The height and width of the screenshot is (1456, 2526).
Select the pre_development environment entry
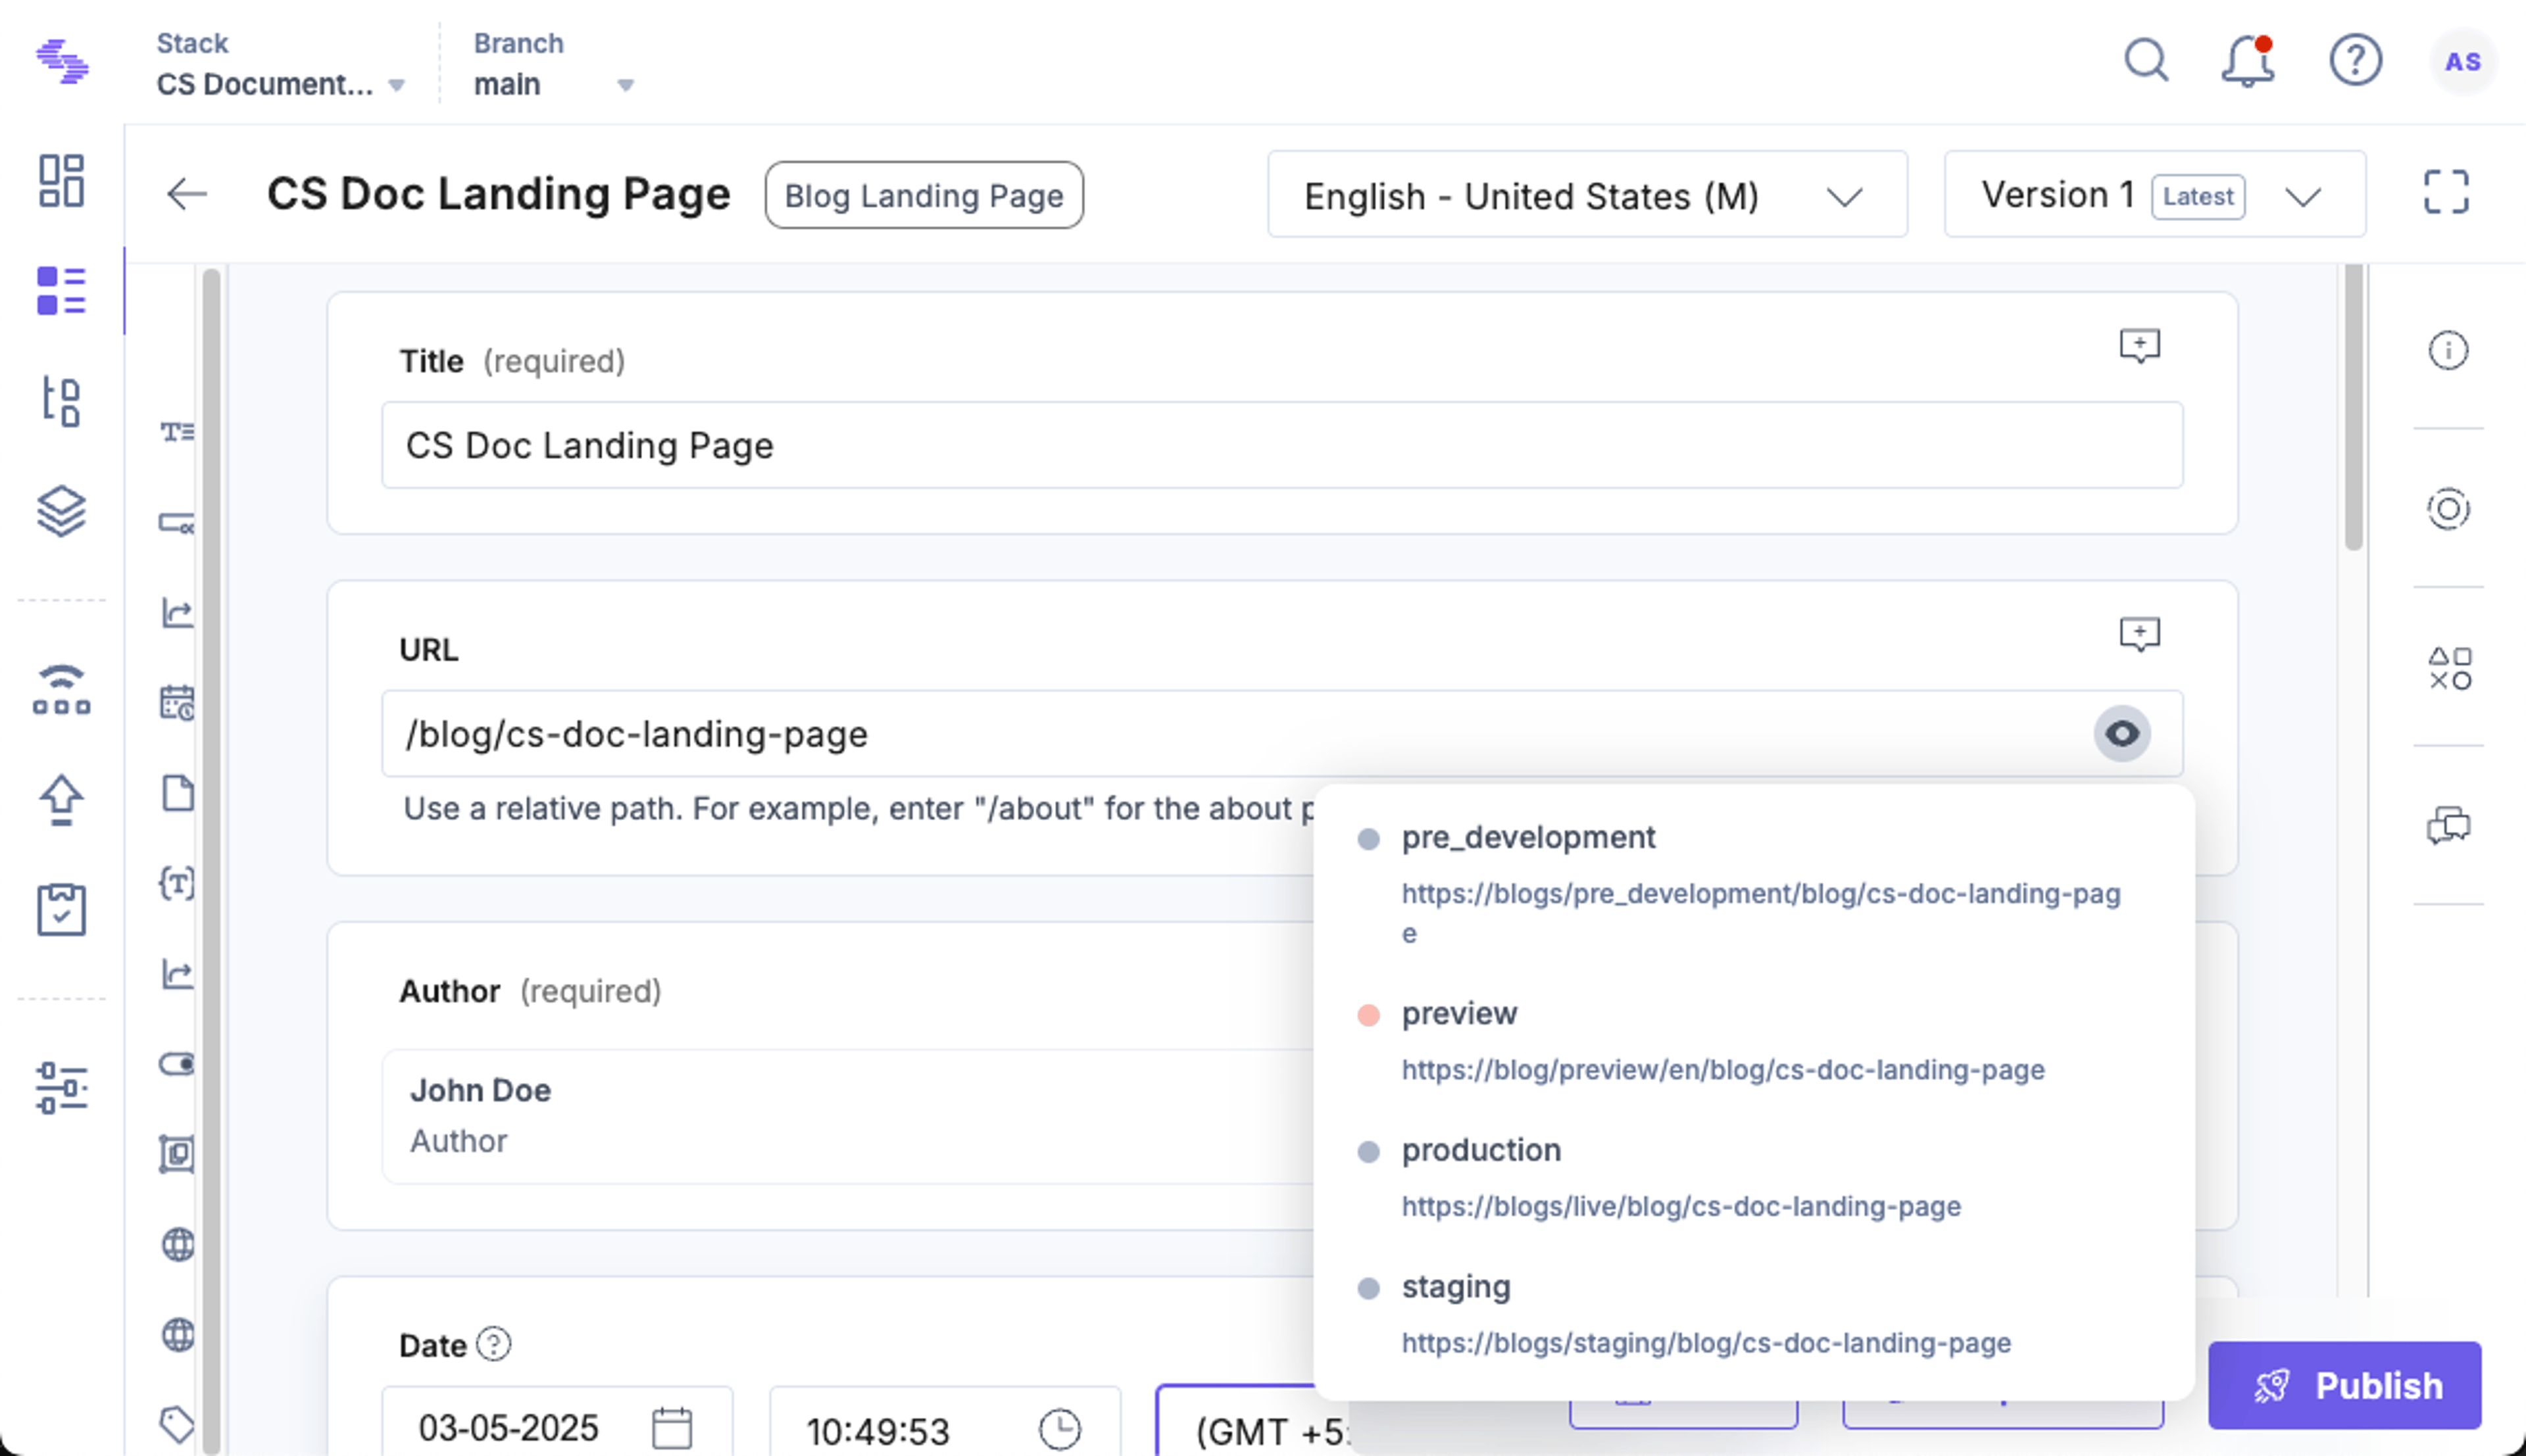(1528, 837)
